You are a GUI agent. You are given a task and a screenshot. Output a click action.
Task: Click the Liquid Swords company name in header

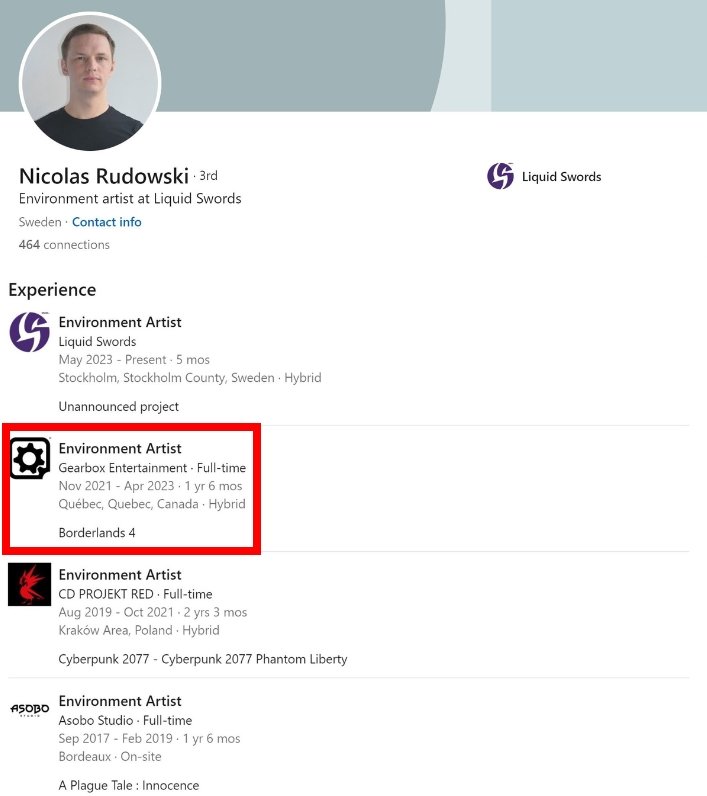click(x=561, y=177)
